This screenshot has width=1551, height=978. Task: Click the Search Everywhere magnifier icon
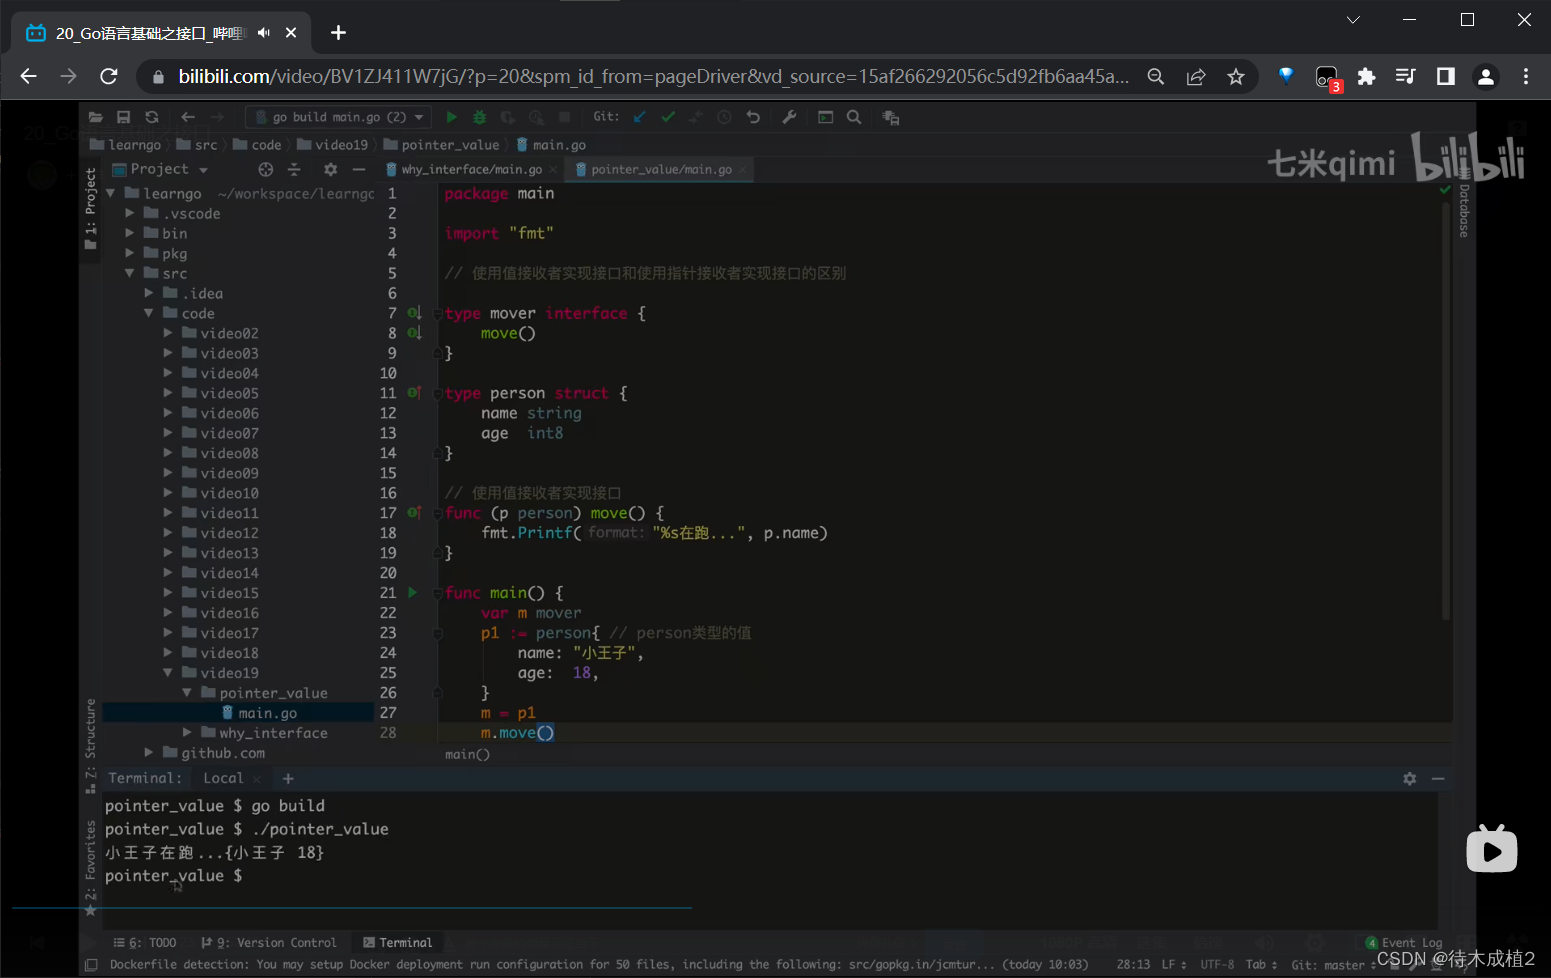pyautogui.click(x=854, y=117)
